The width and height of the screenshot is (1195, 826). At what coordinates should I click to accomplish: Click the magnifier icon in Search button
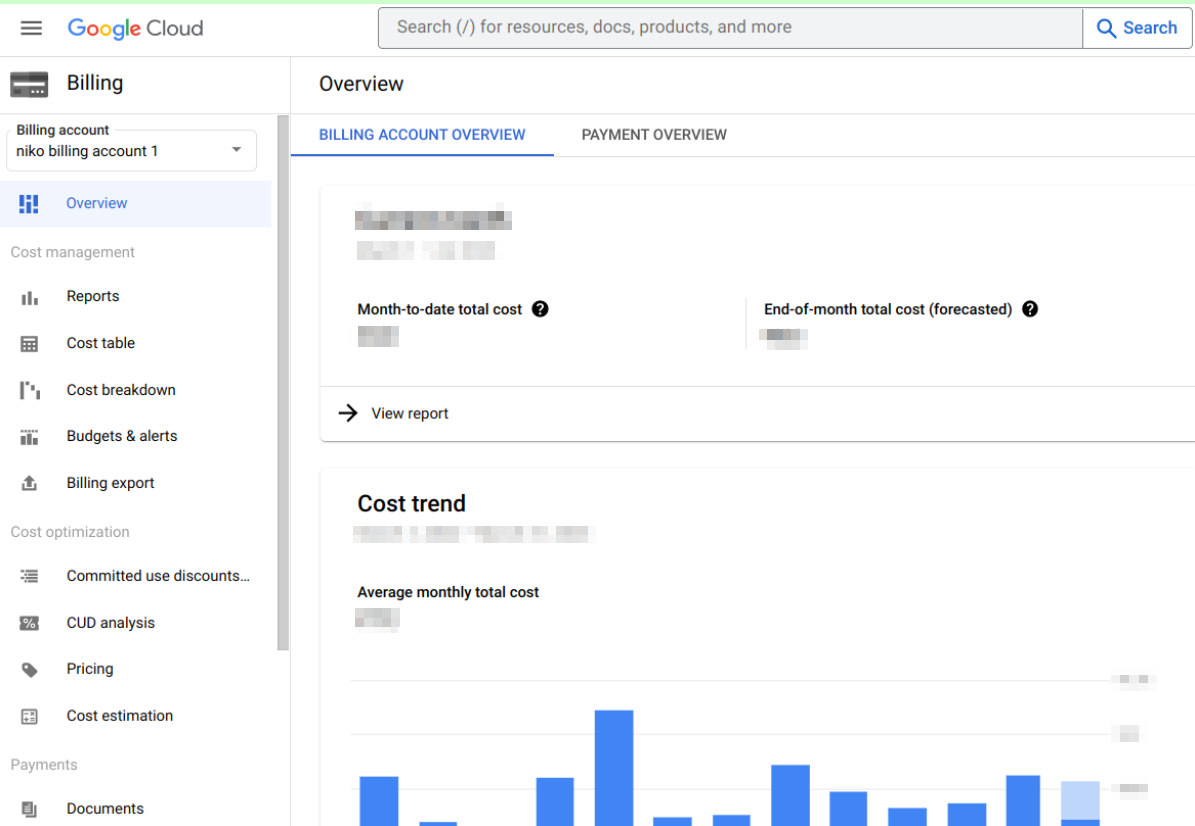point(1106,28)
